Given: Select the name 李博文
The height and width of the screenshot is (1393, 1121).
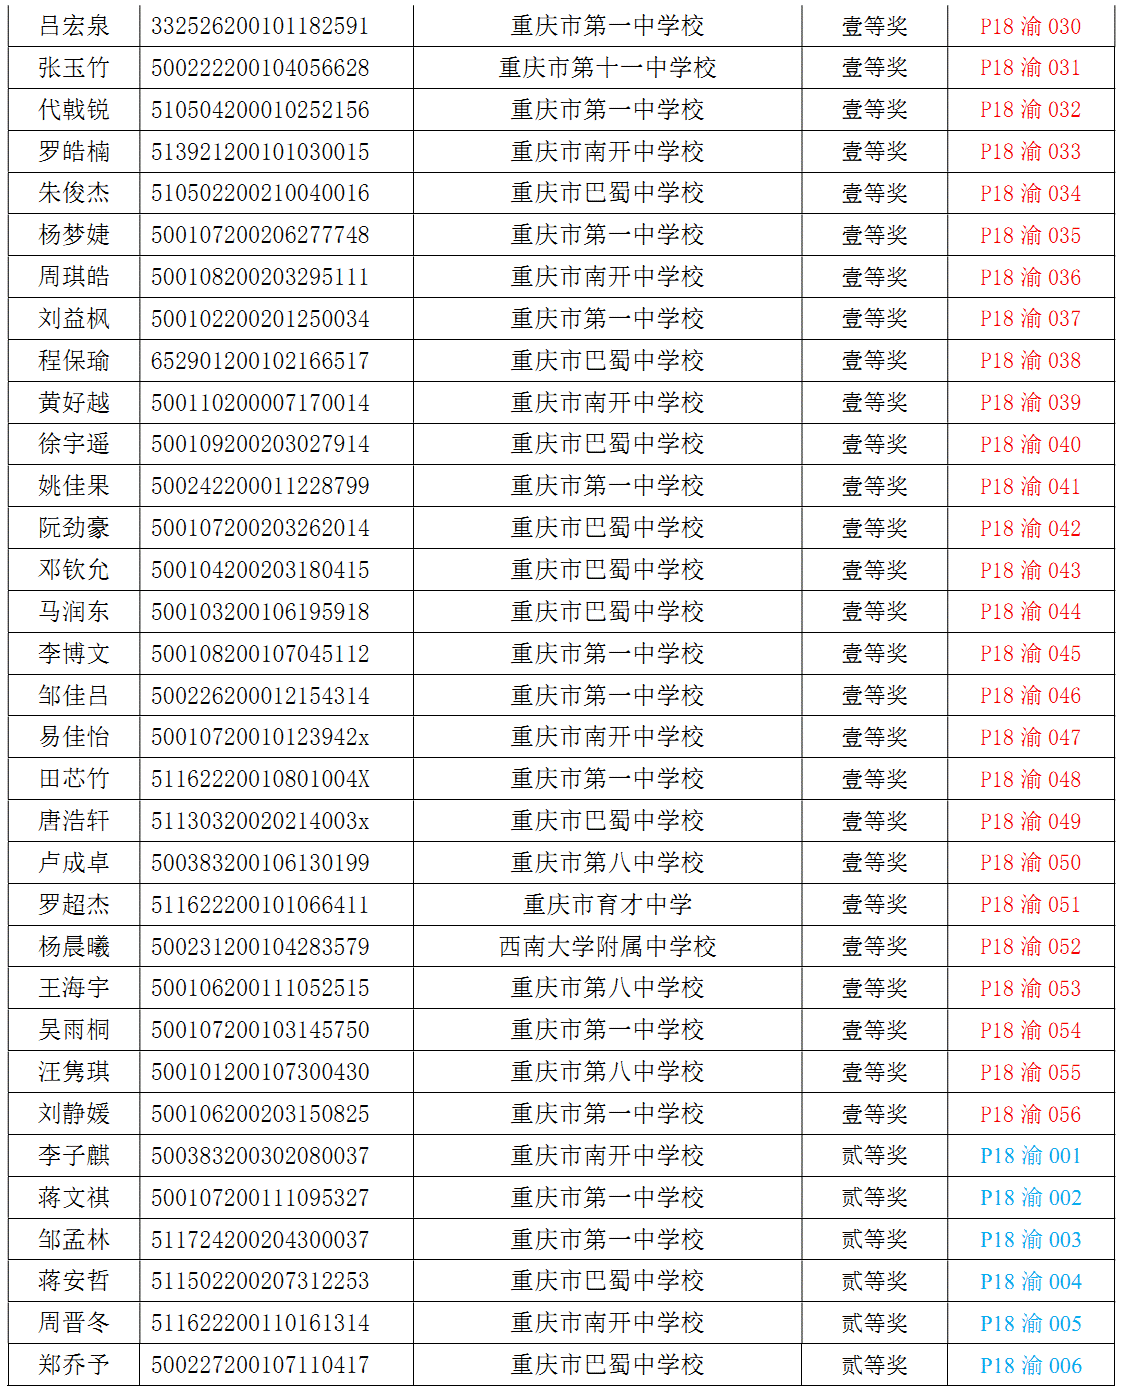Looking at the screenshot, I should [x=74, y=654].
